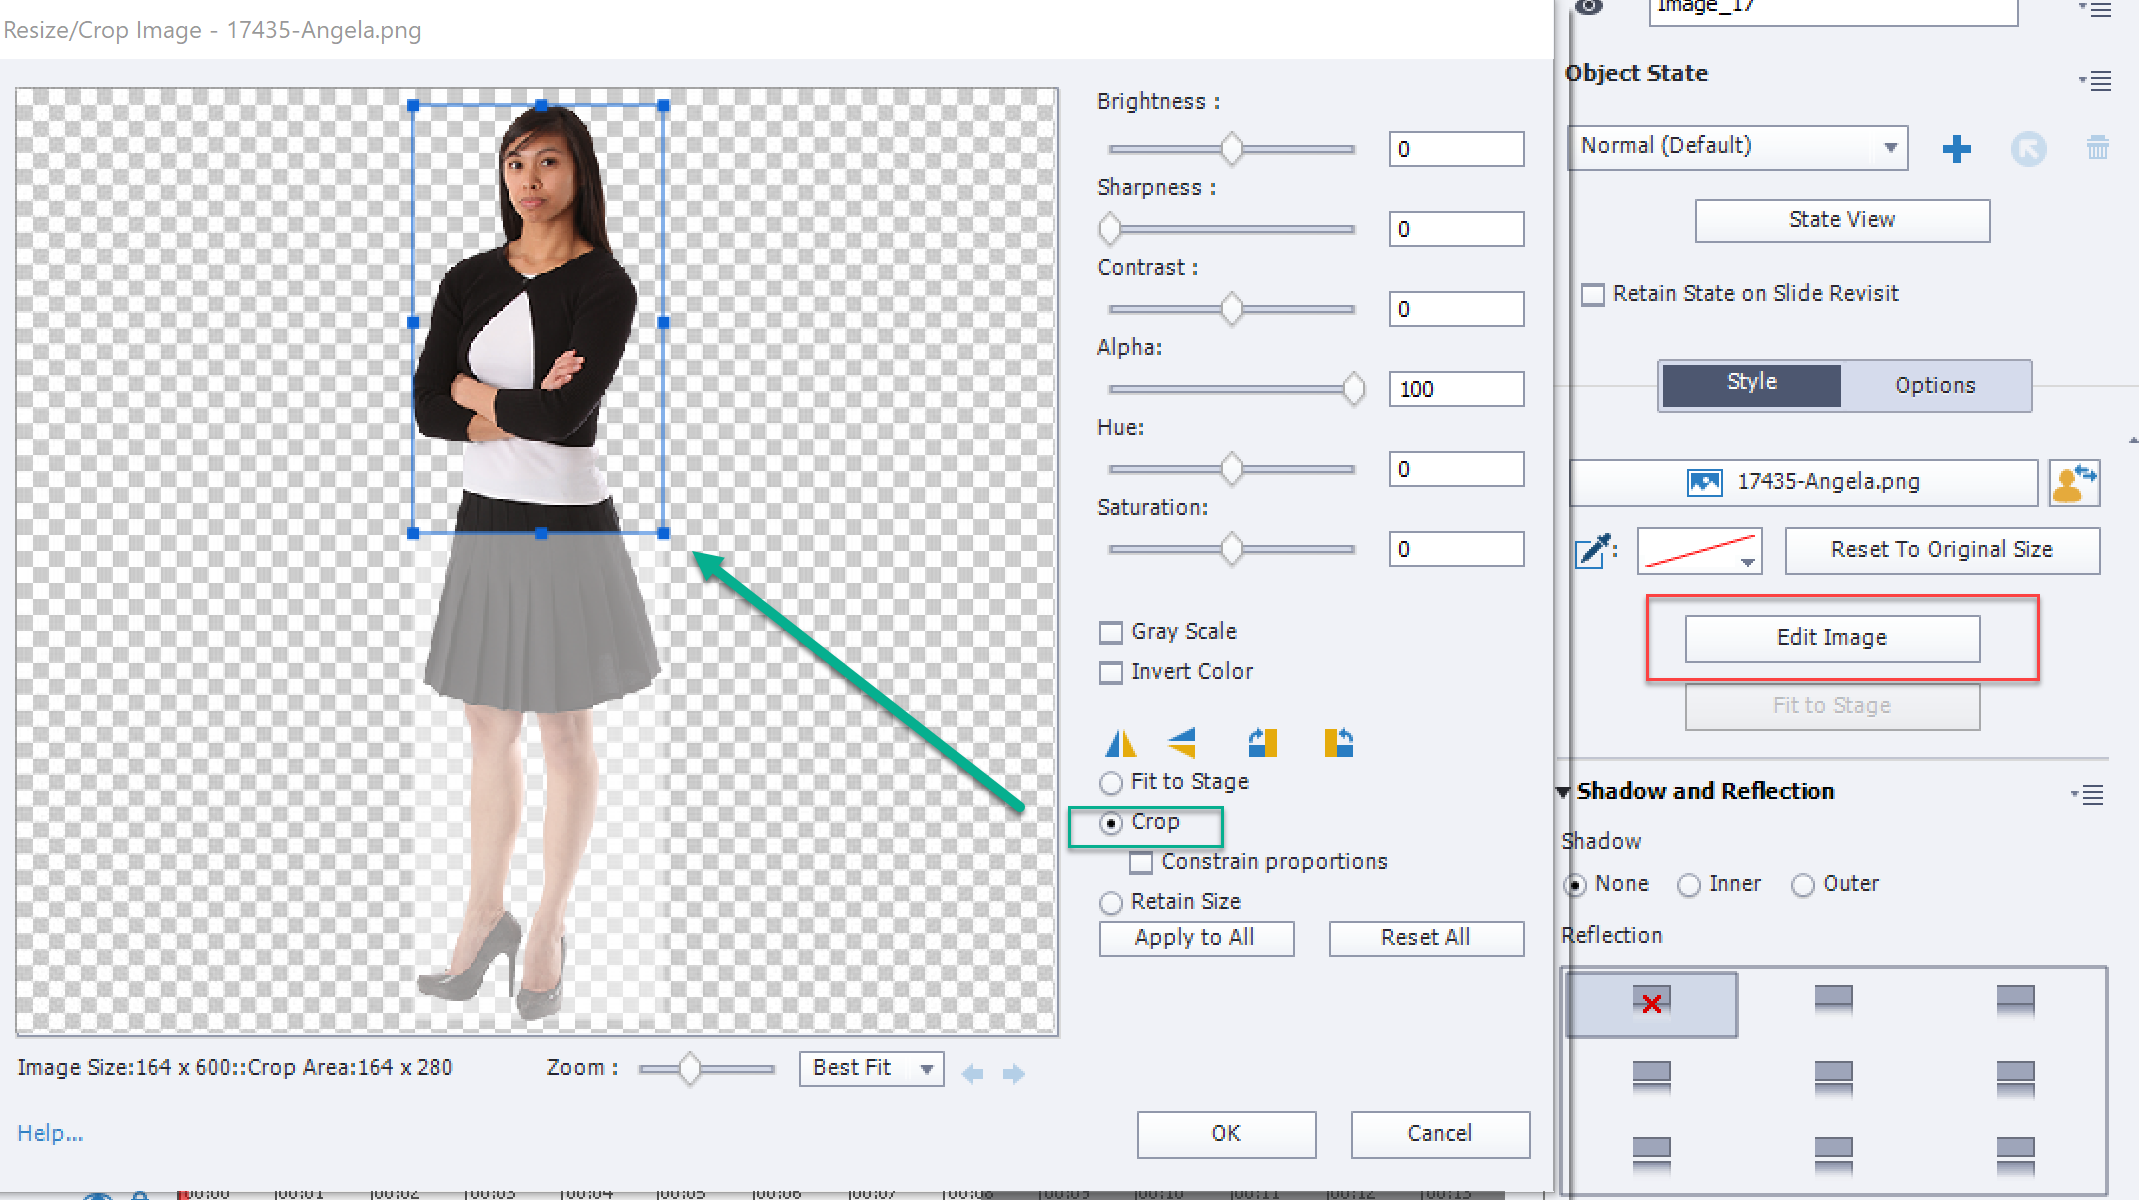Click the red line color swatch in Style panel
This screenshot has height=1200, width=2139.
(x=1694, y=549)
